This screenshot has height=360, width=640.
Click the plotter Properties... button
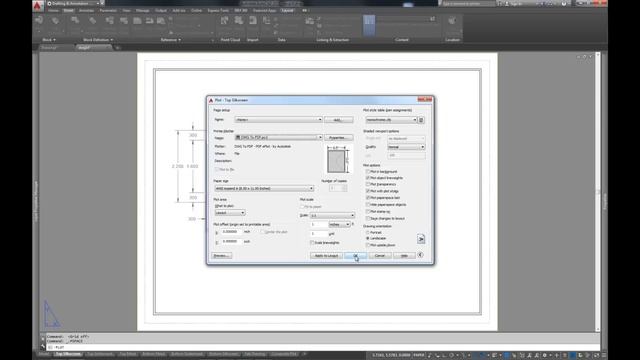click(x=338, y=138)
